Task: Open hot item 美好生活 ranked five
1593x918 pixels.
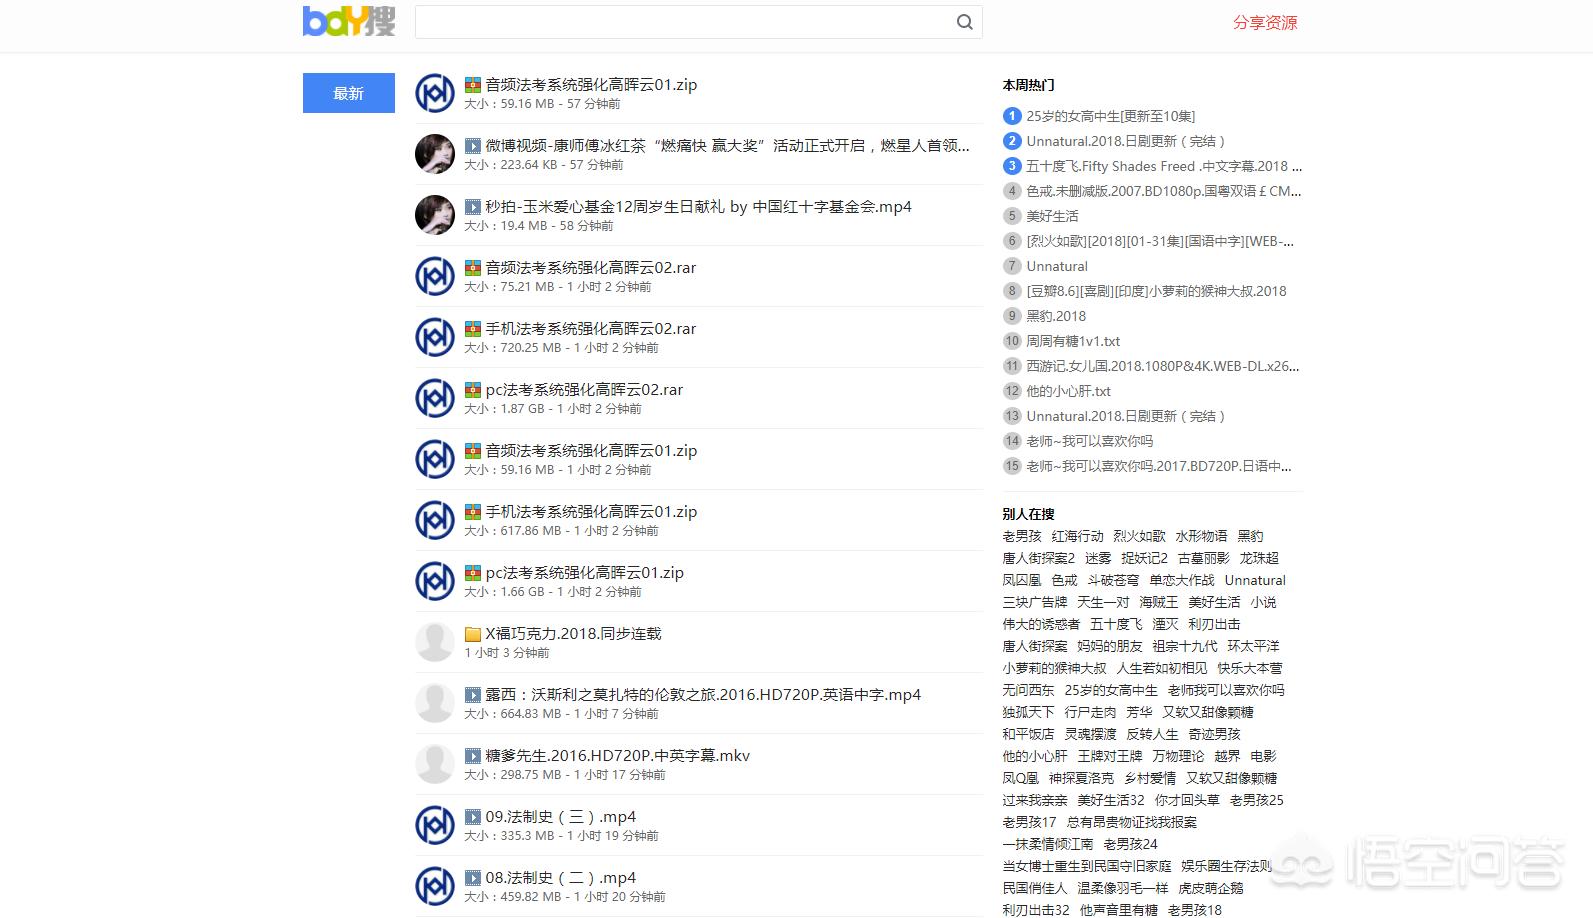Action: (x=1052, y=216)
